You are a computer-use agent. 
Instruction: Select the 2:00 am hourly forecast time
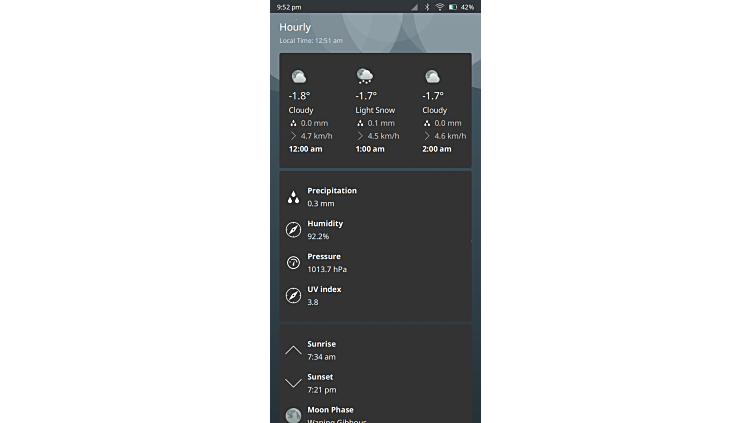coord(436,149)
